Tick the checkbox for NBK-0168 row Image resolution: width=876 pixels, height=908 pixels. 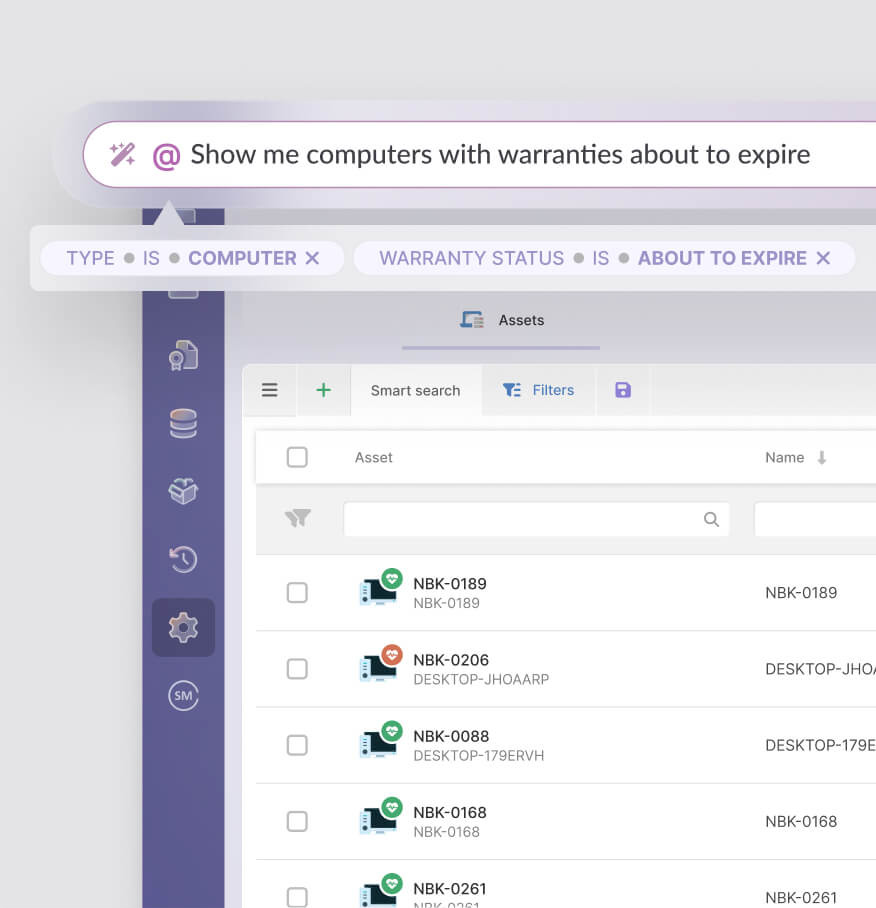click(297, 821)
